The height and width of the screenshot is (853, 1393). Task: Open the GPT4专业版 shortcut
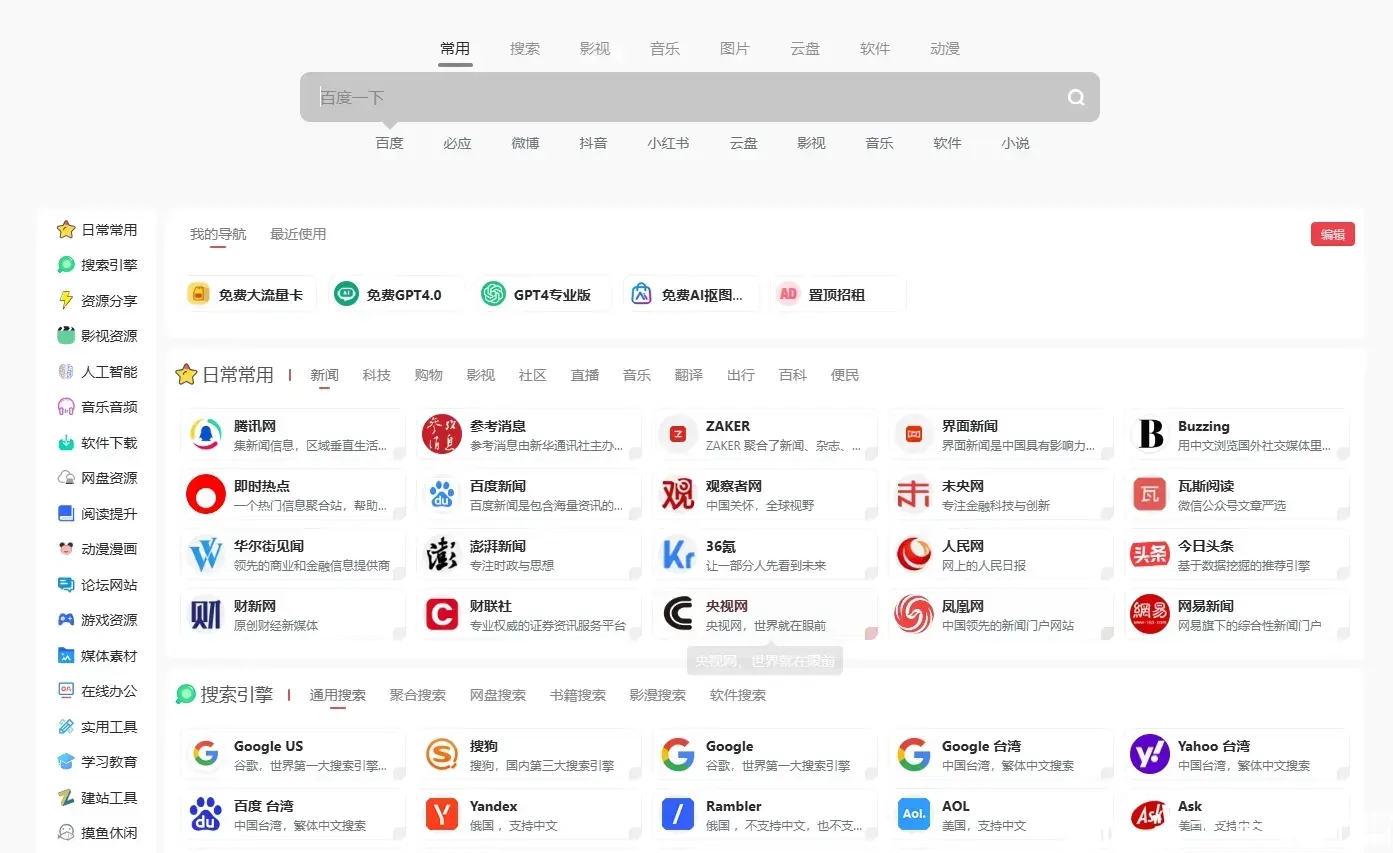pyautogui.click(x=545, y=294)
